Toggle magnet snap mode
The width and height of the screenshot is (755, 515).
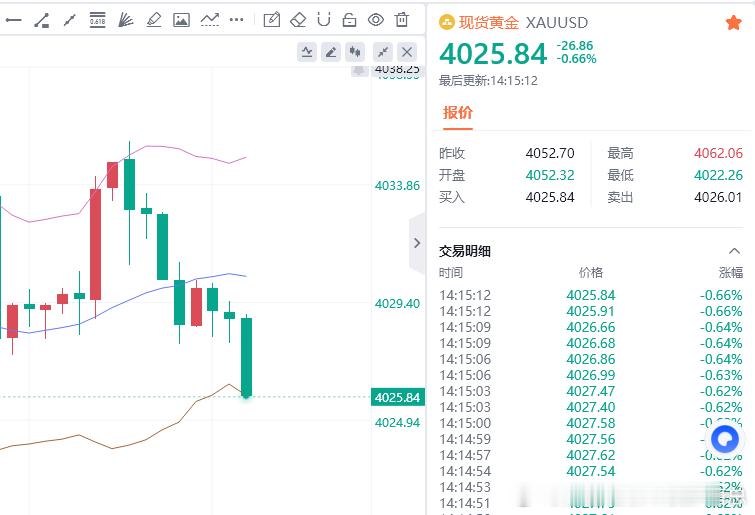pyautogui.click(x=324, y=20)
